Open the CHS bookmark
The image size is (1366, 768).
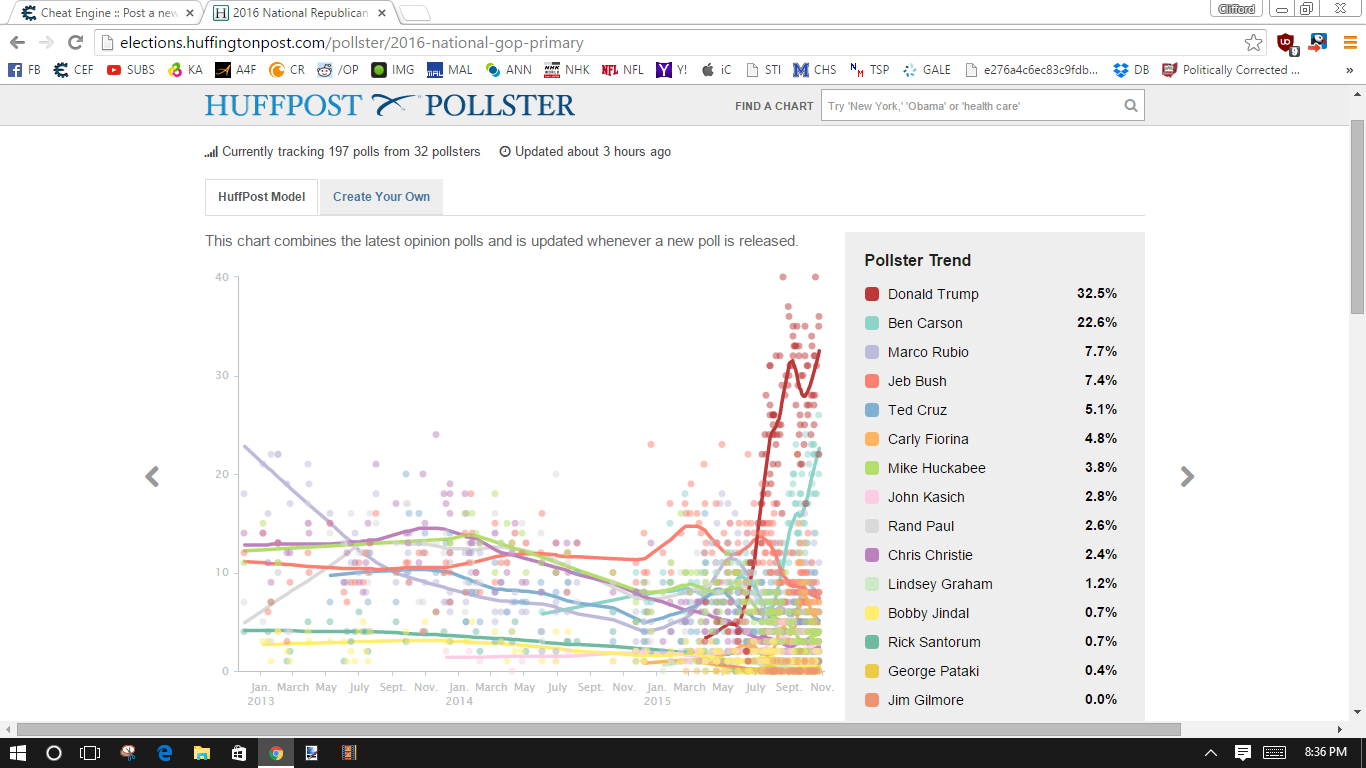tap(815, 70)
